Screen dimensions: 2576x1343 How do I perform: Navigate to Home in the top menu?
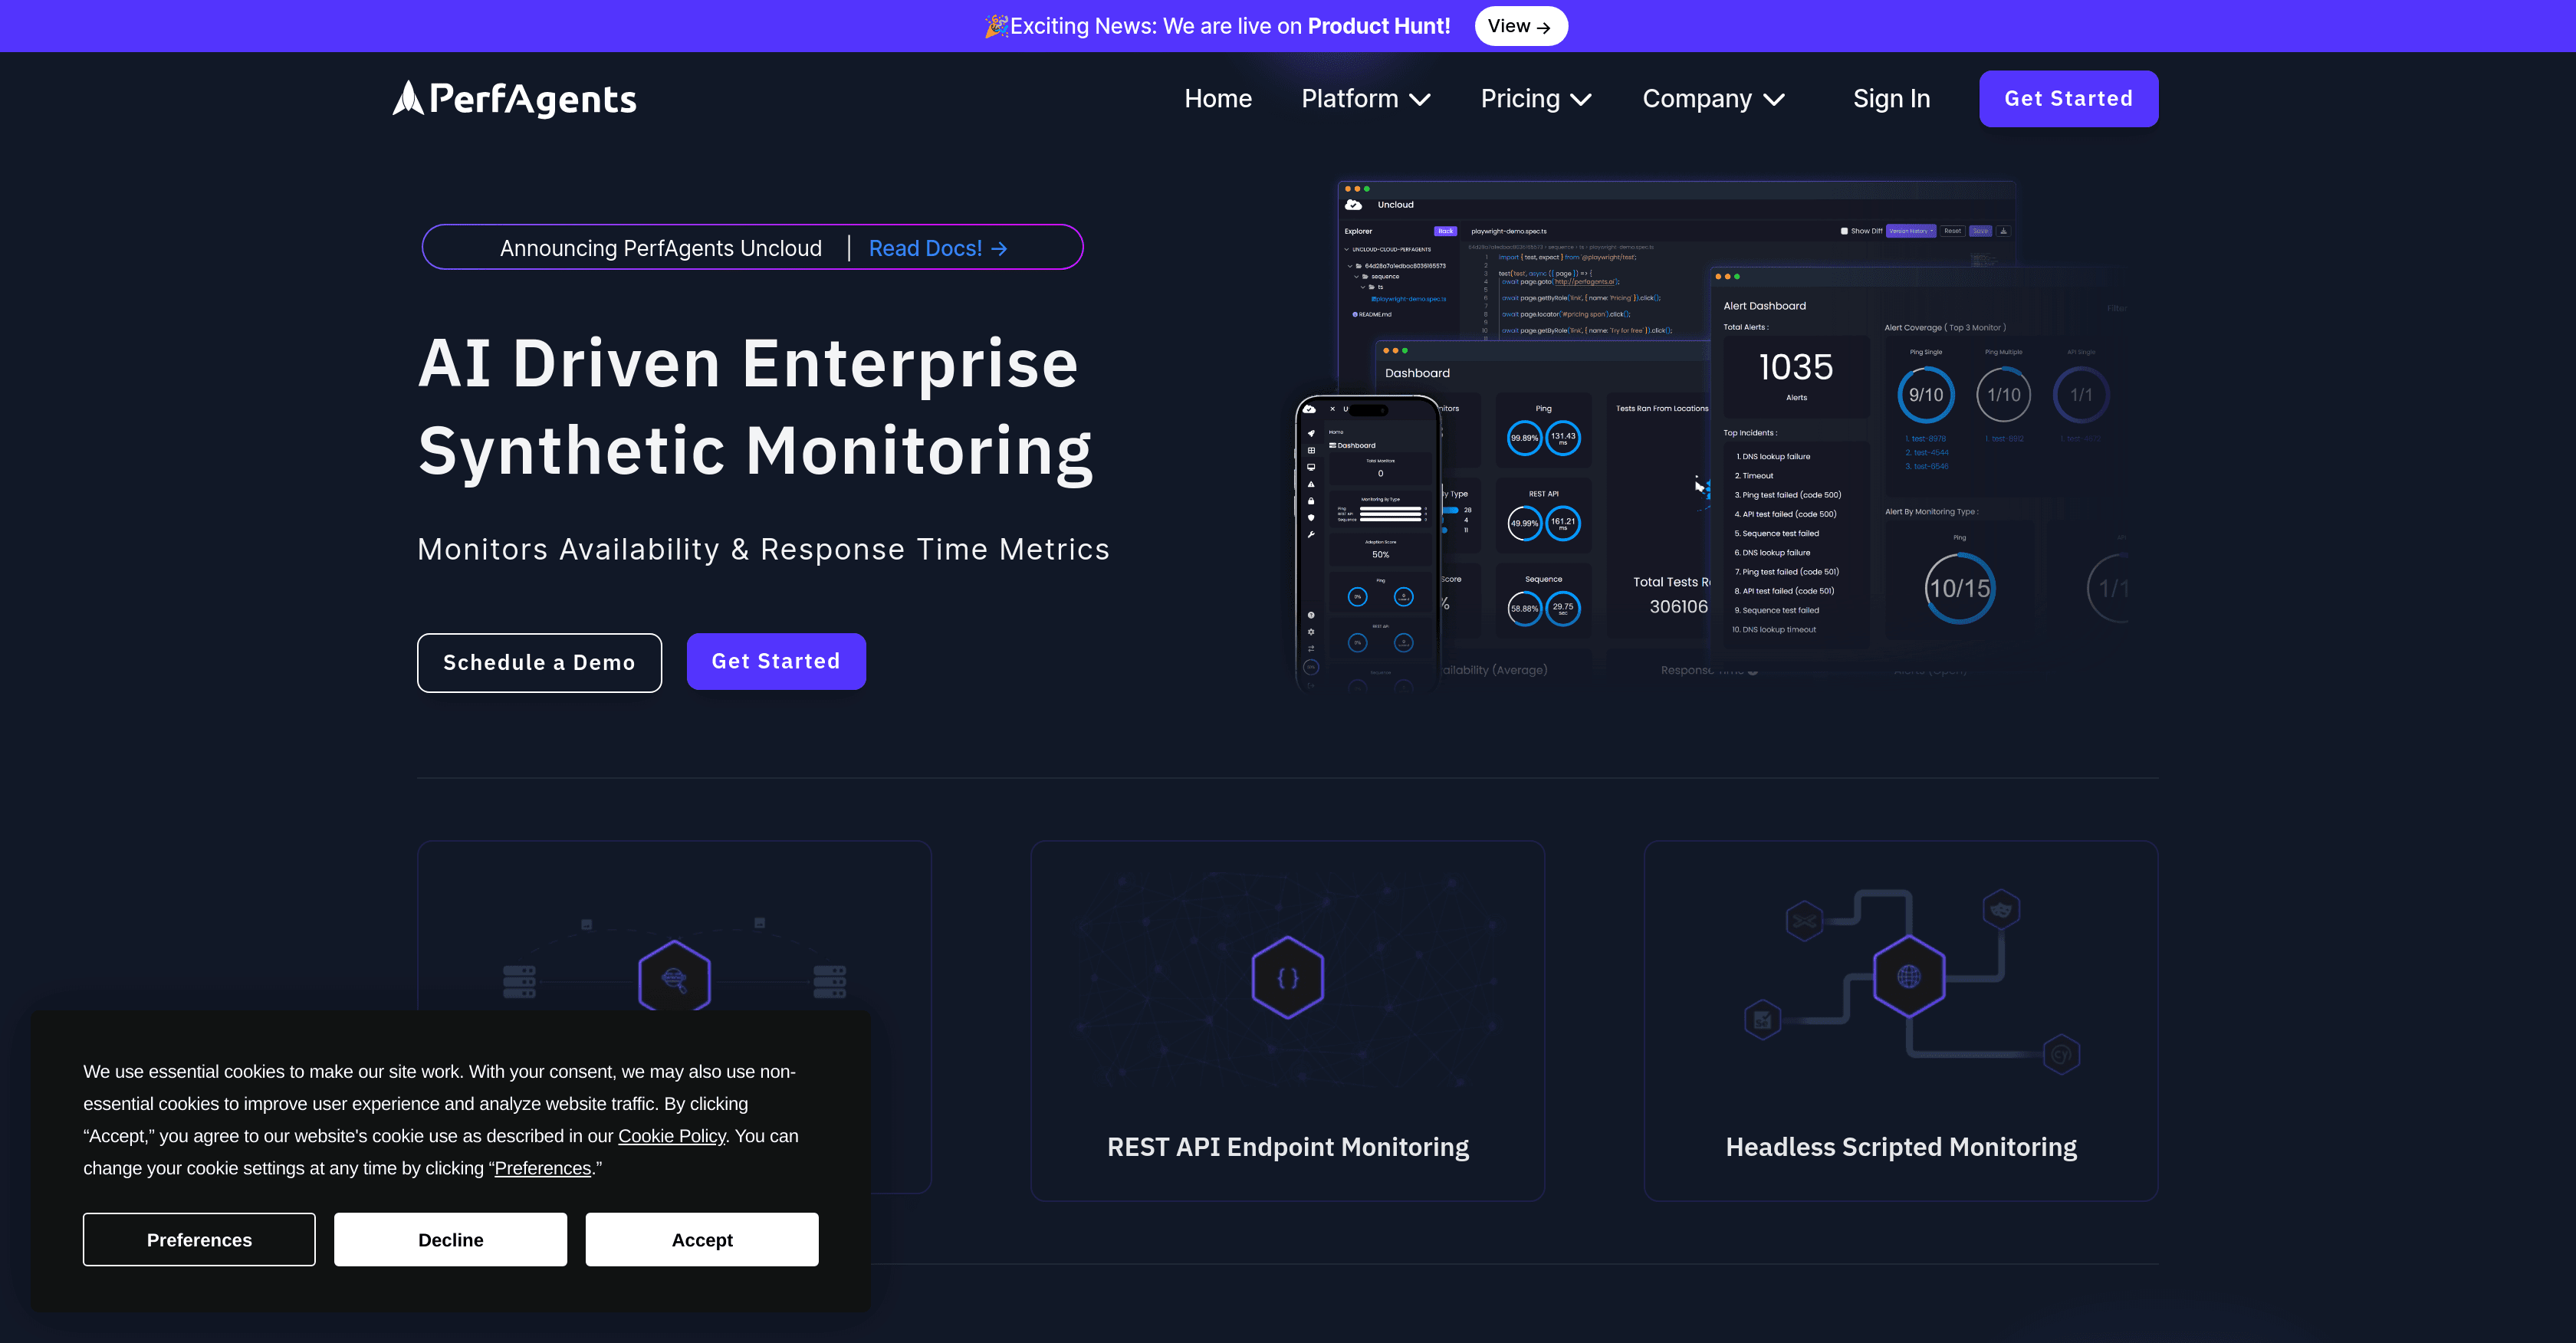[x=1218, y=98]
